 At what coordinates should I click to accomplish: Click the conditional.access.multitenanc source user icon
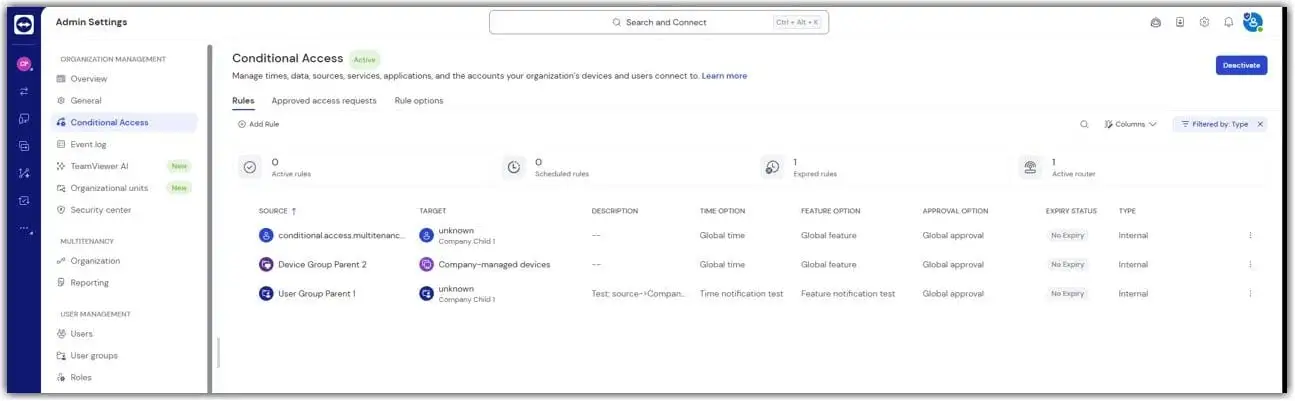[266, 236]
